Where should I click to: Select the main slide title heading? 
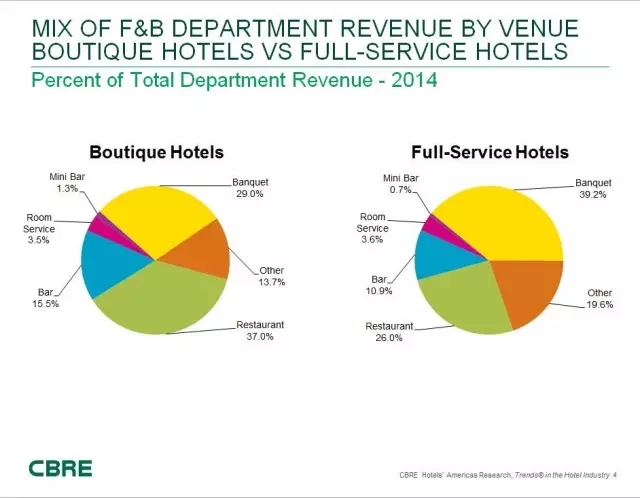click(x=305, y=40)
